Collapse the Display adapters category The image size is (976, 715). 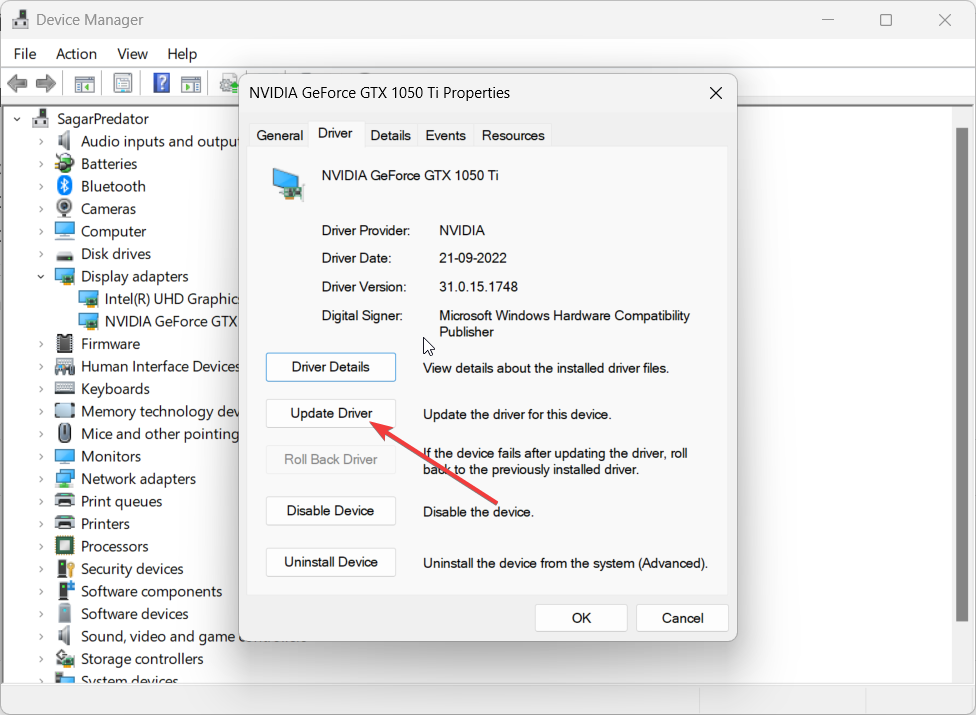(x=40, y=276)
